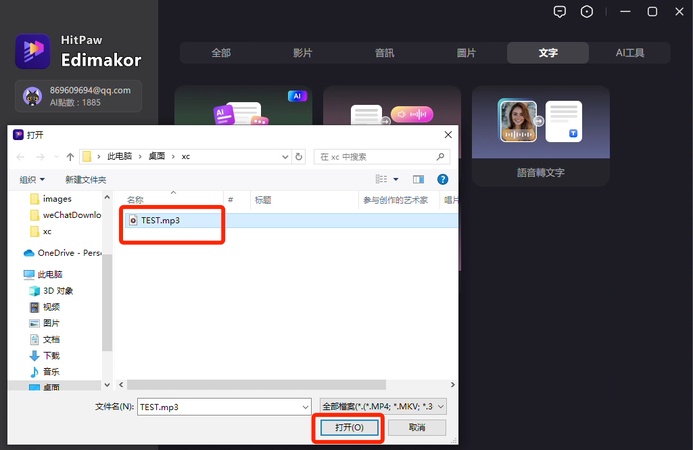Open the blue help icon
This screenshot has width=693, height=450.
442,179
